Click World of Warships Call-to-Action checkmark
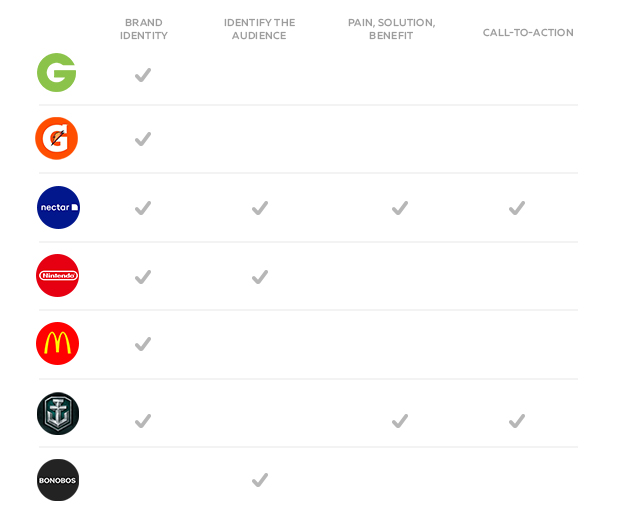This screenshot has width=630, height=520. click(517, 421)
